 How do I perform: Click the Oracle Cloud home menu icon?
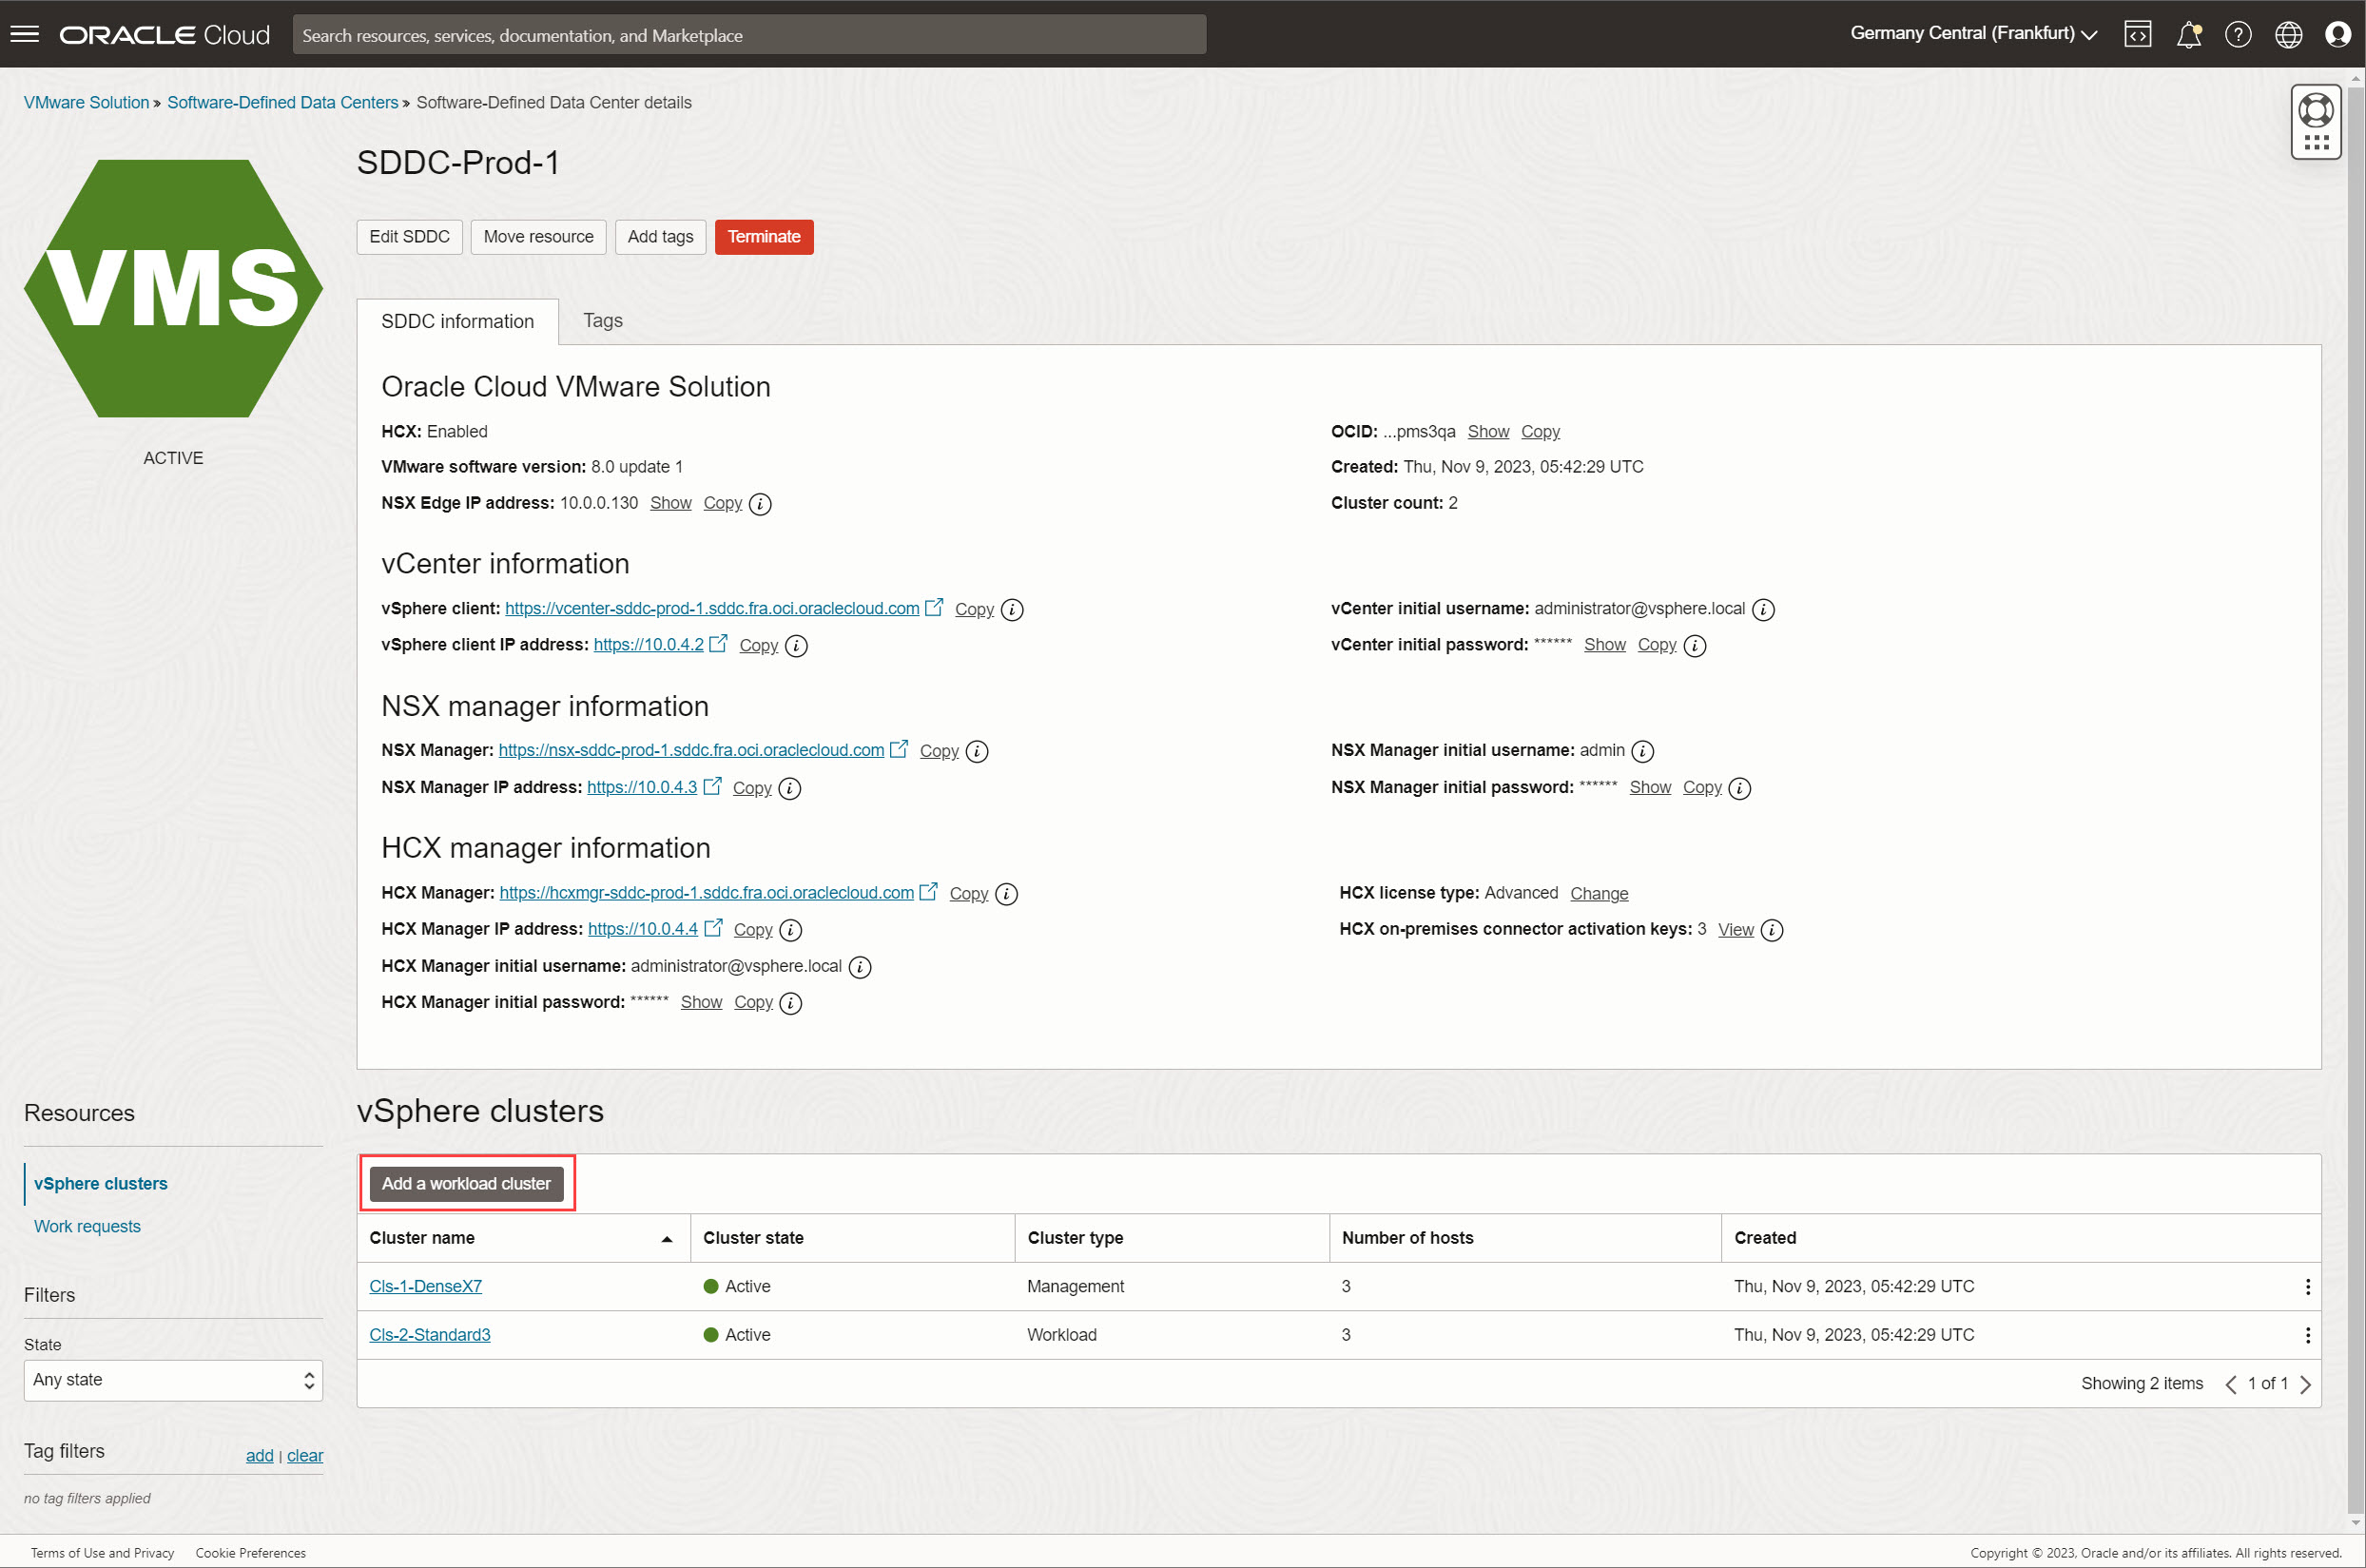27,33
